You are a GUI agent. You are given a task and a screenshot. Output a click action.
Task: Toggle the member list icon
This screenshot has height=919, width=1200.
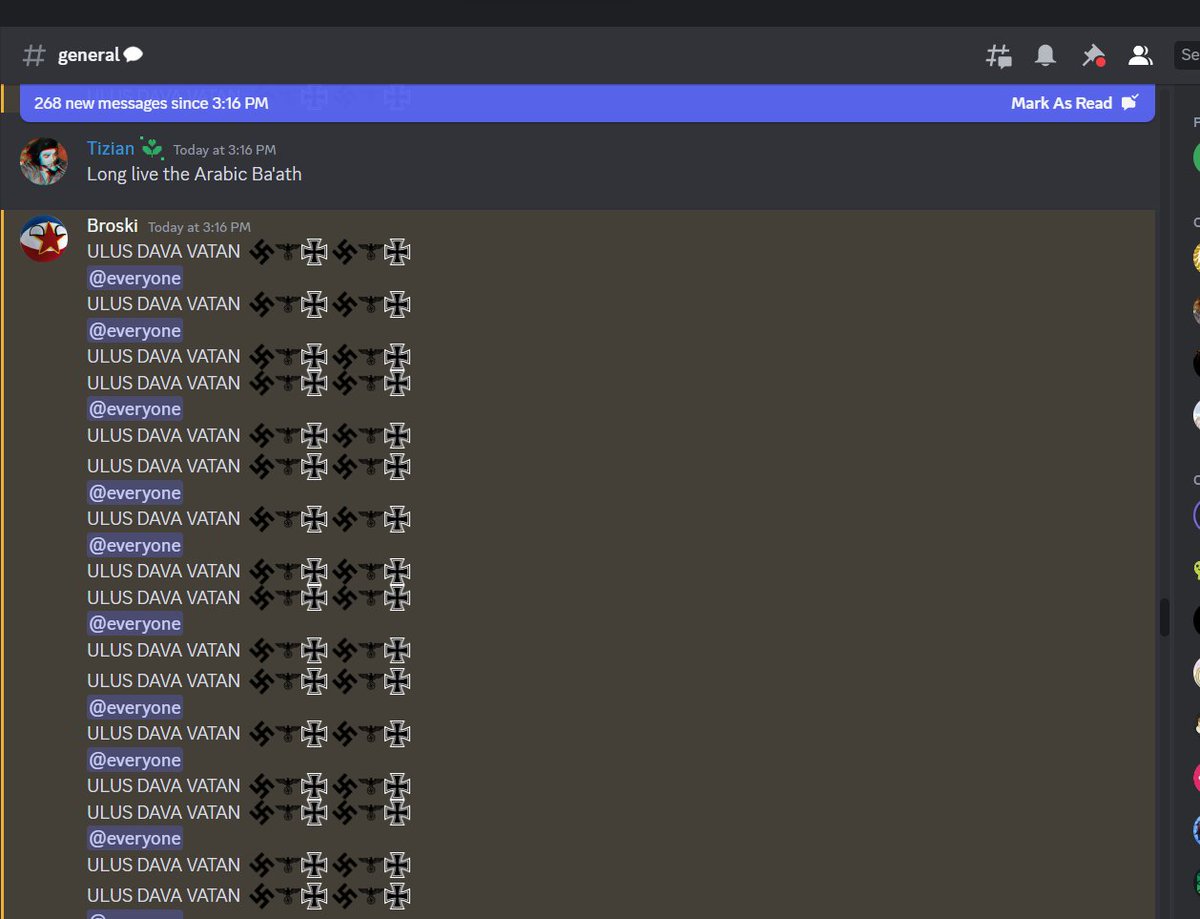point(1140,56)
